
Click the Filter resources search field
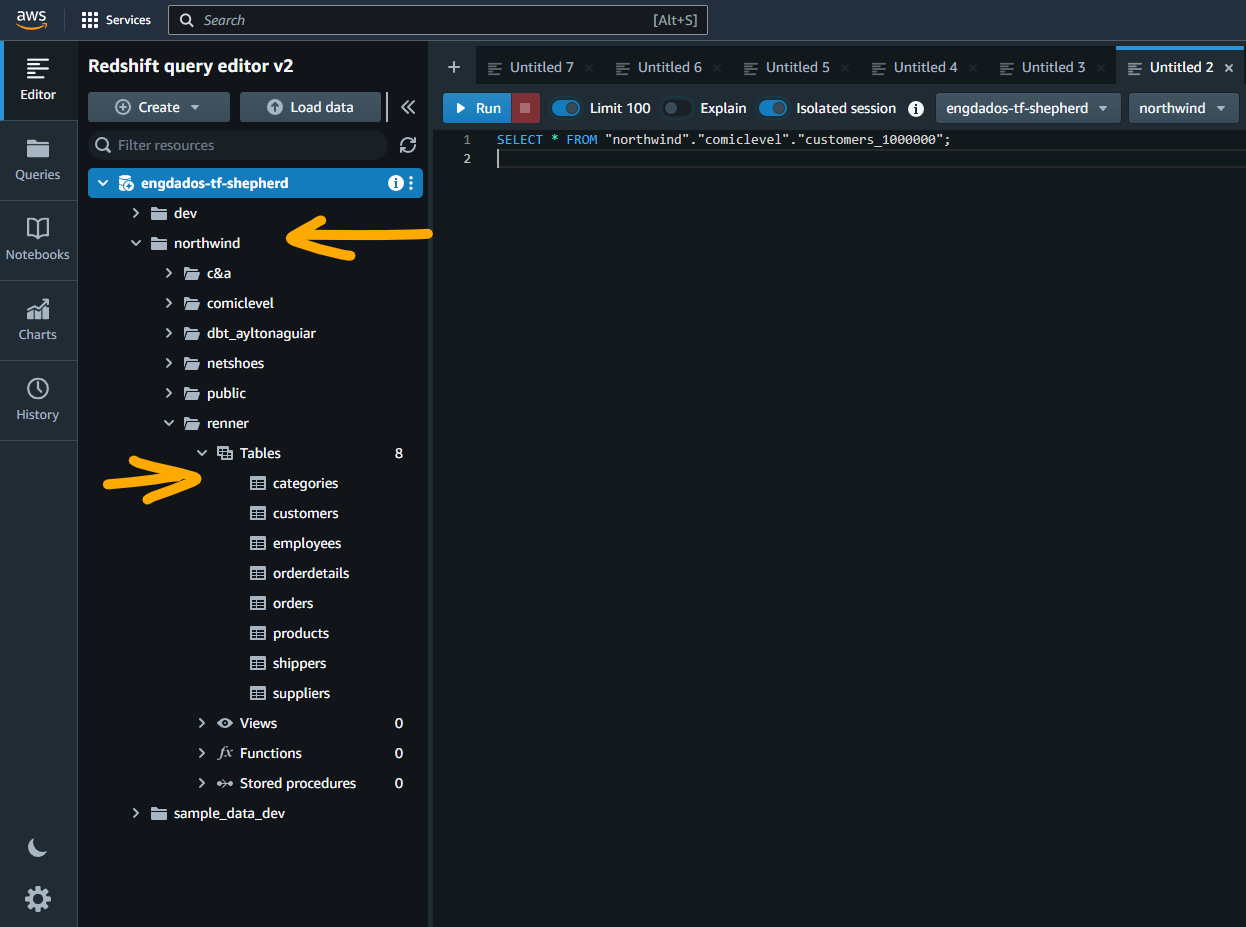[245, 145]
